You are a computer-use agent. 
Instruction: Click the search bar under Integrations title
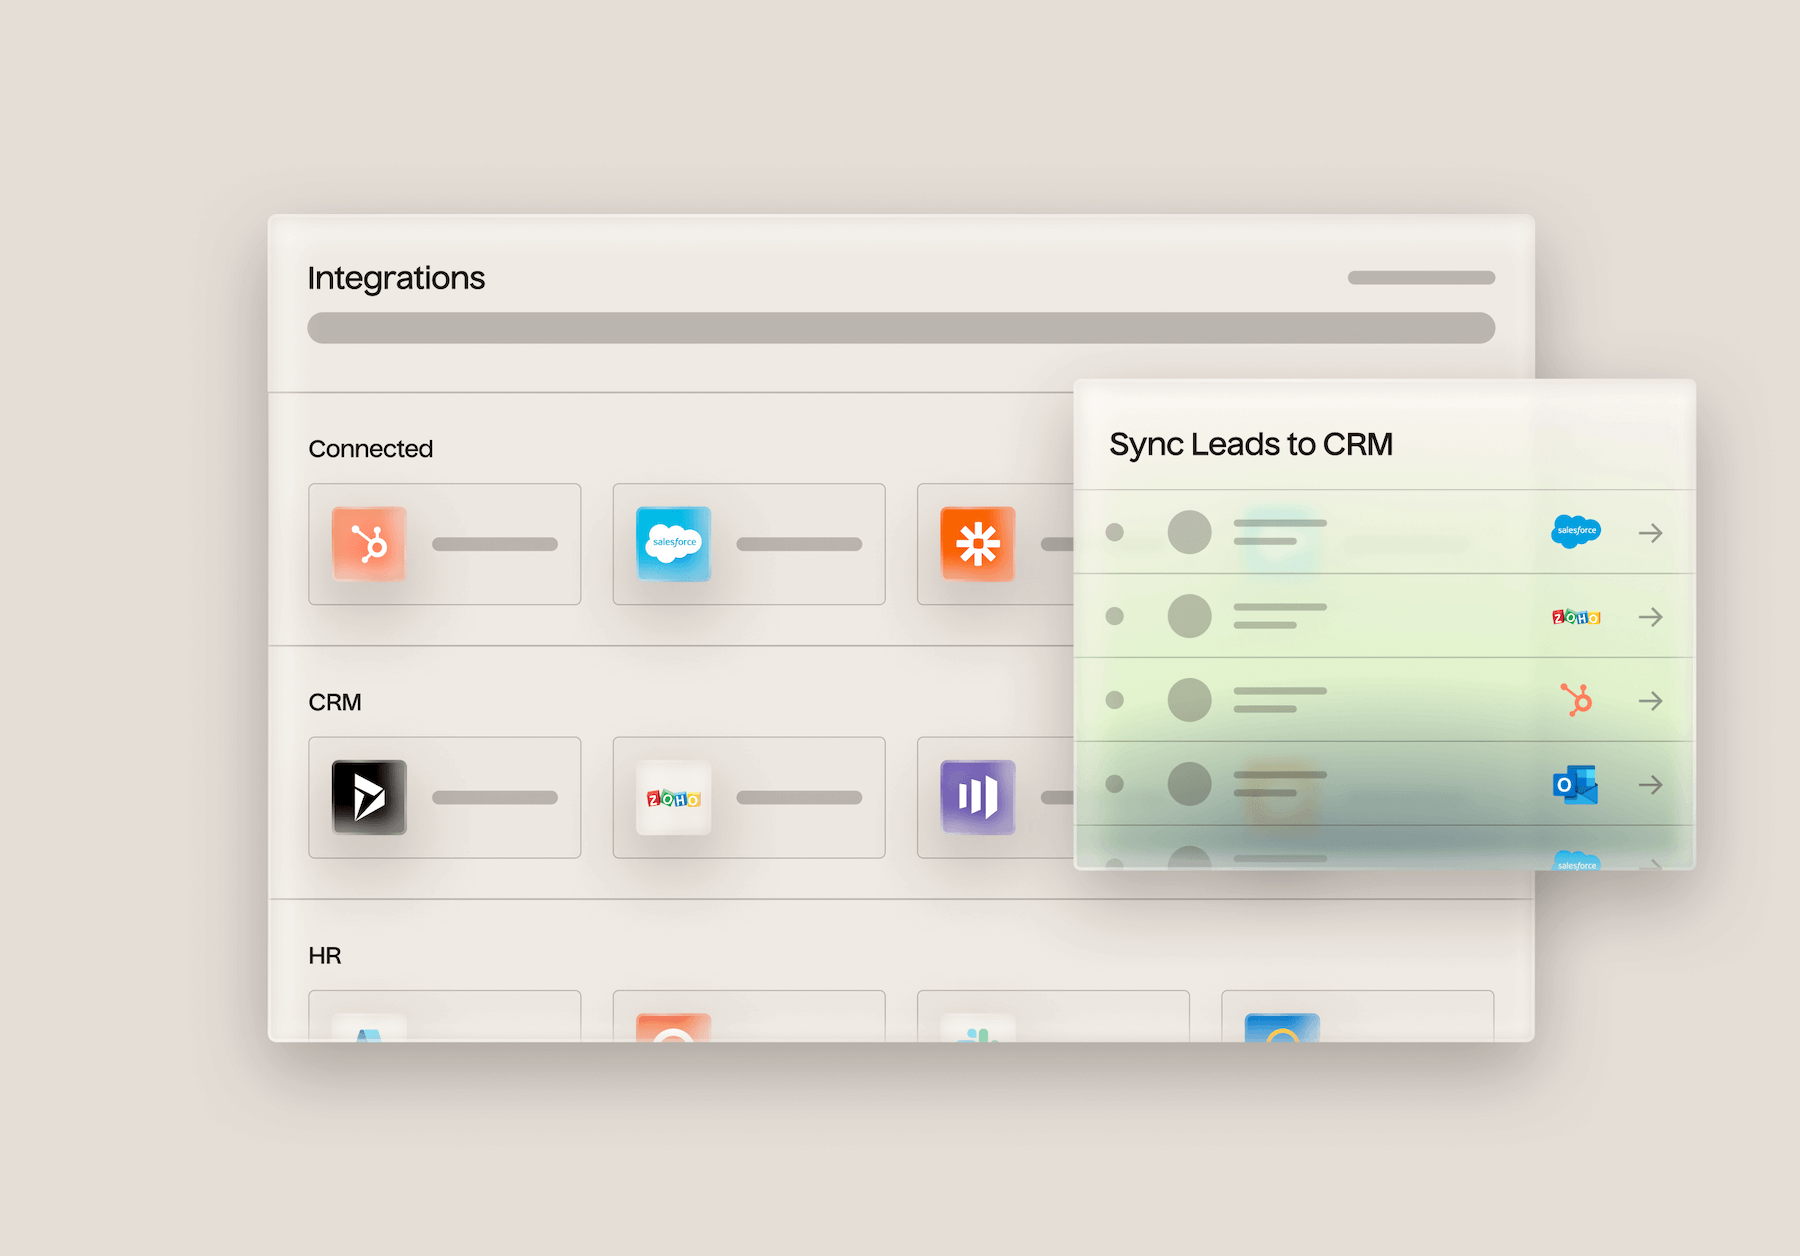[900, 328]
